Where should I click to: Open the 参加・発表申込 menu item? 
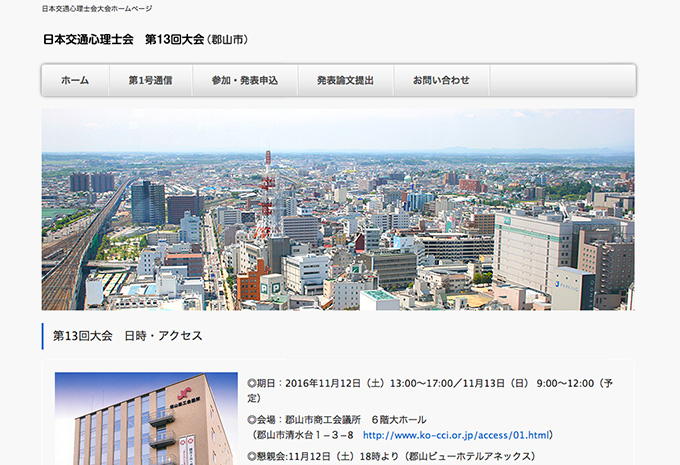(x=245, y=80)
